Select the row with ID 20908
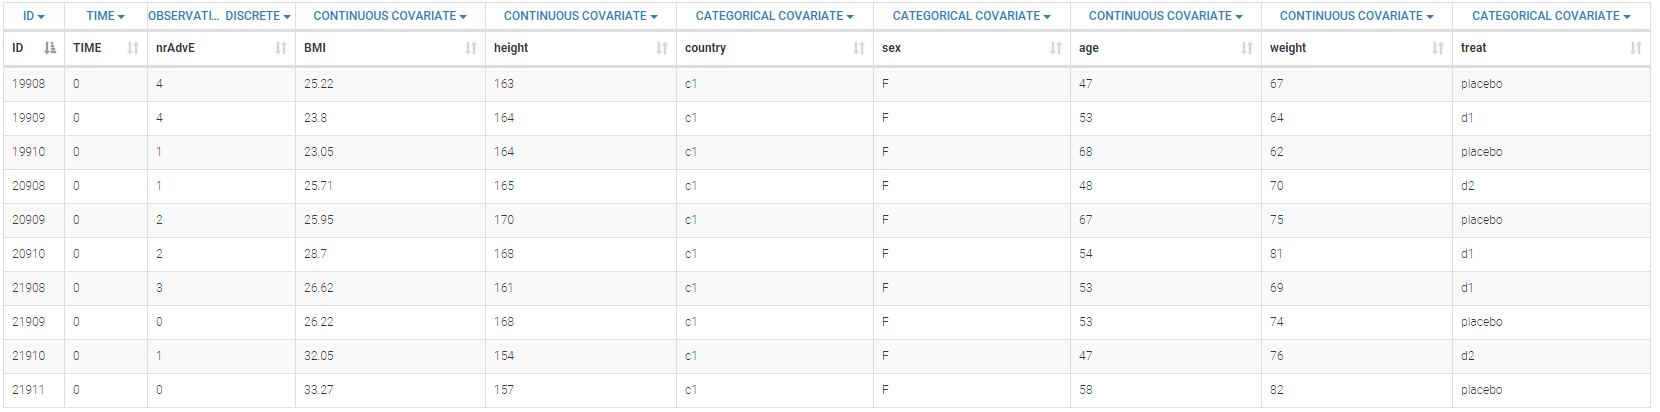 [29, 186]
